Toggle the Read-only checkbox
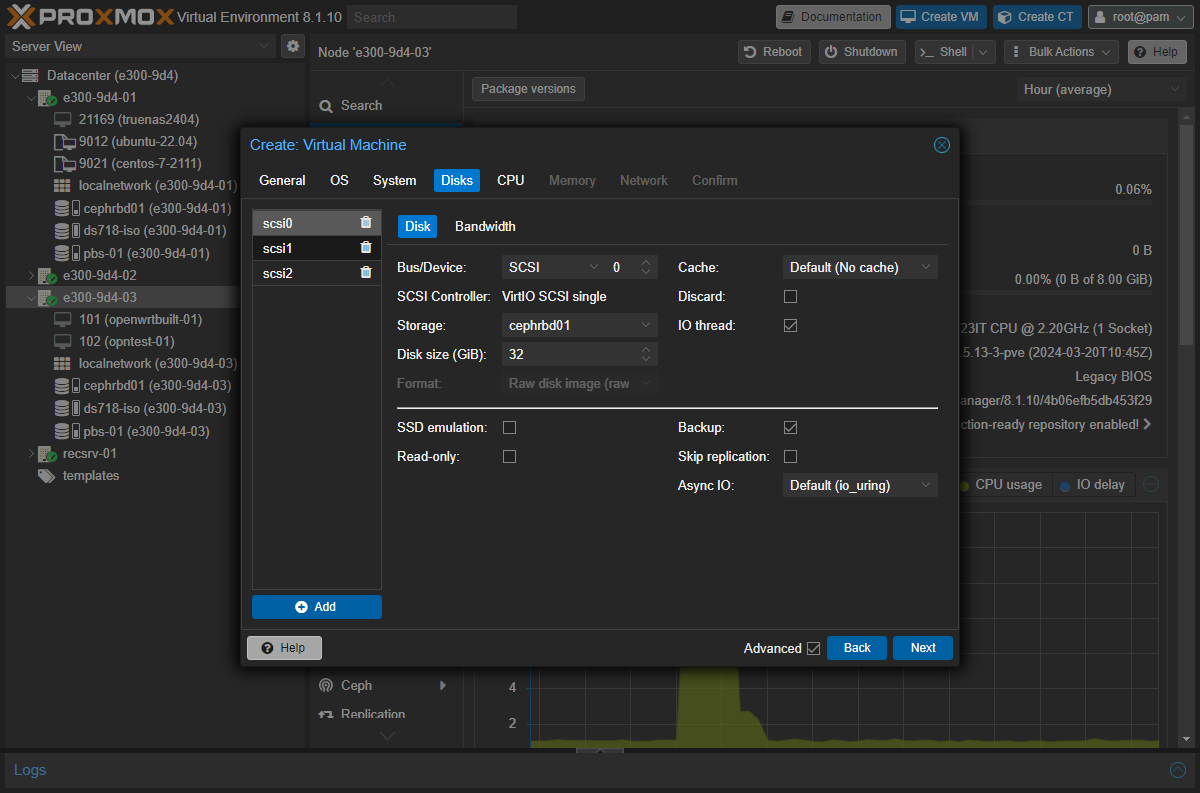1200x793 pixels. [509, 456]
